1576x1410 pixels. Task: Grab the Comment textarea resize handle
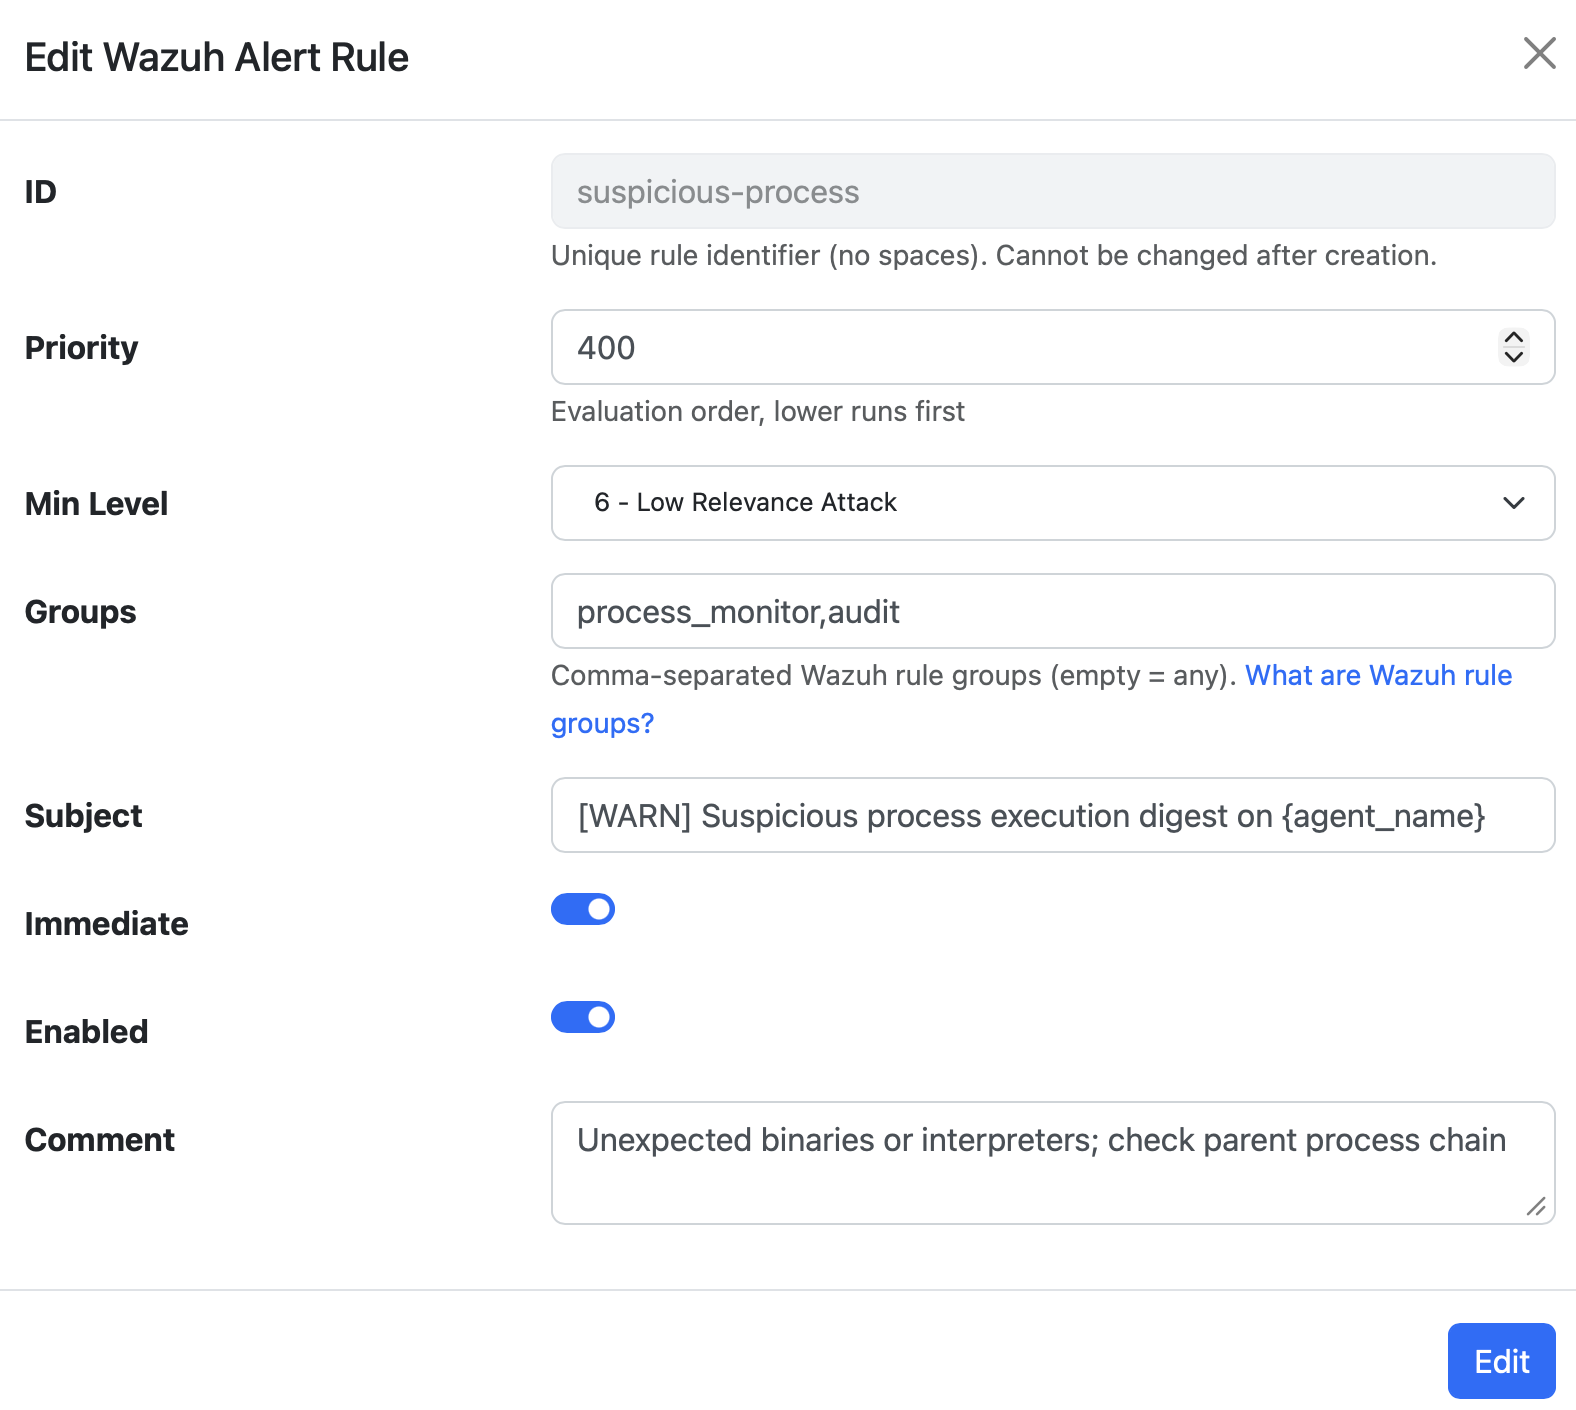coord(1537,1207)
